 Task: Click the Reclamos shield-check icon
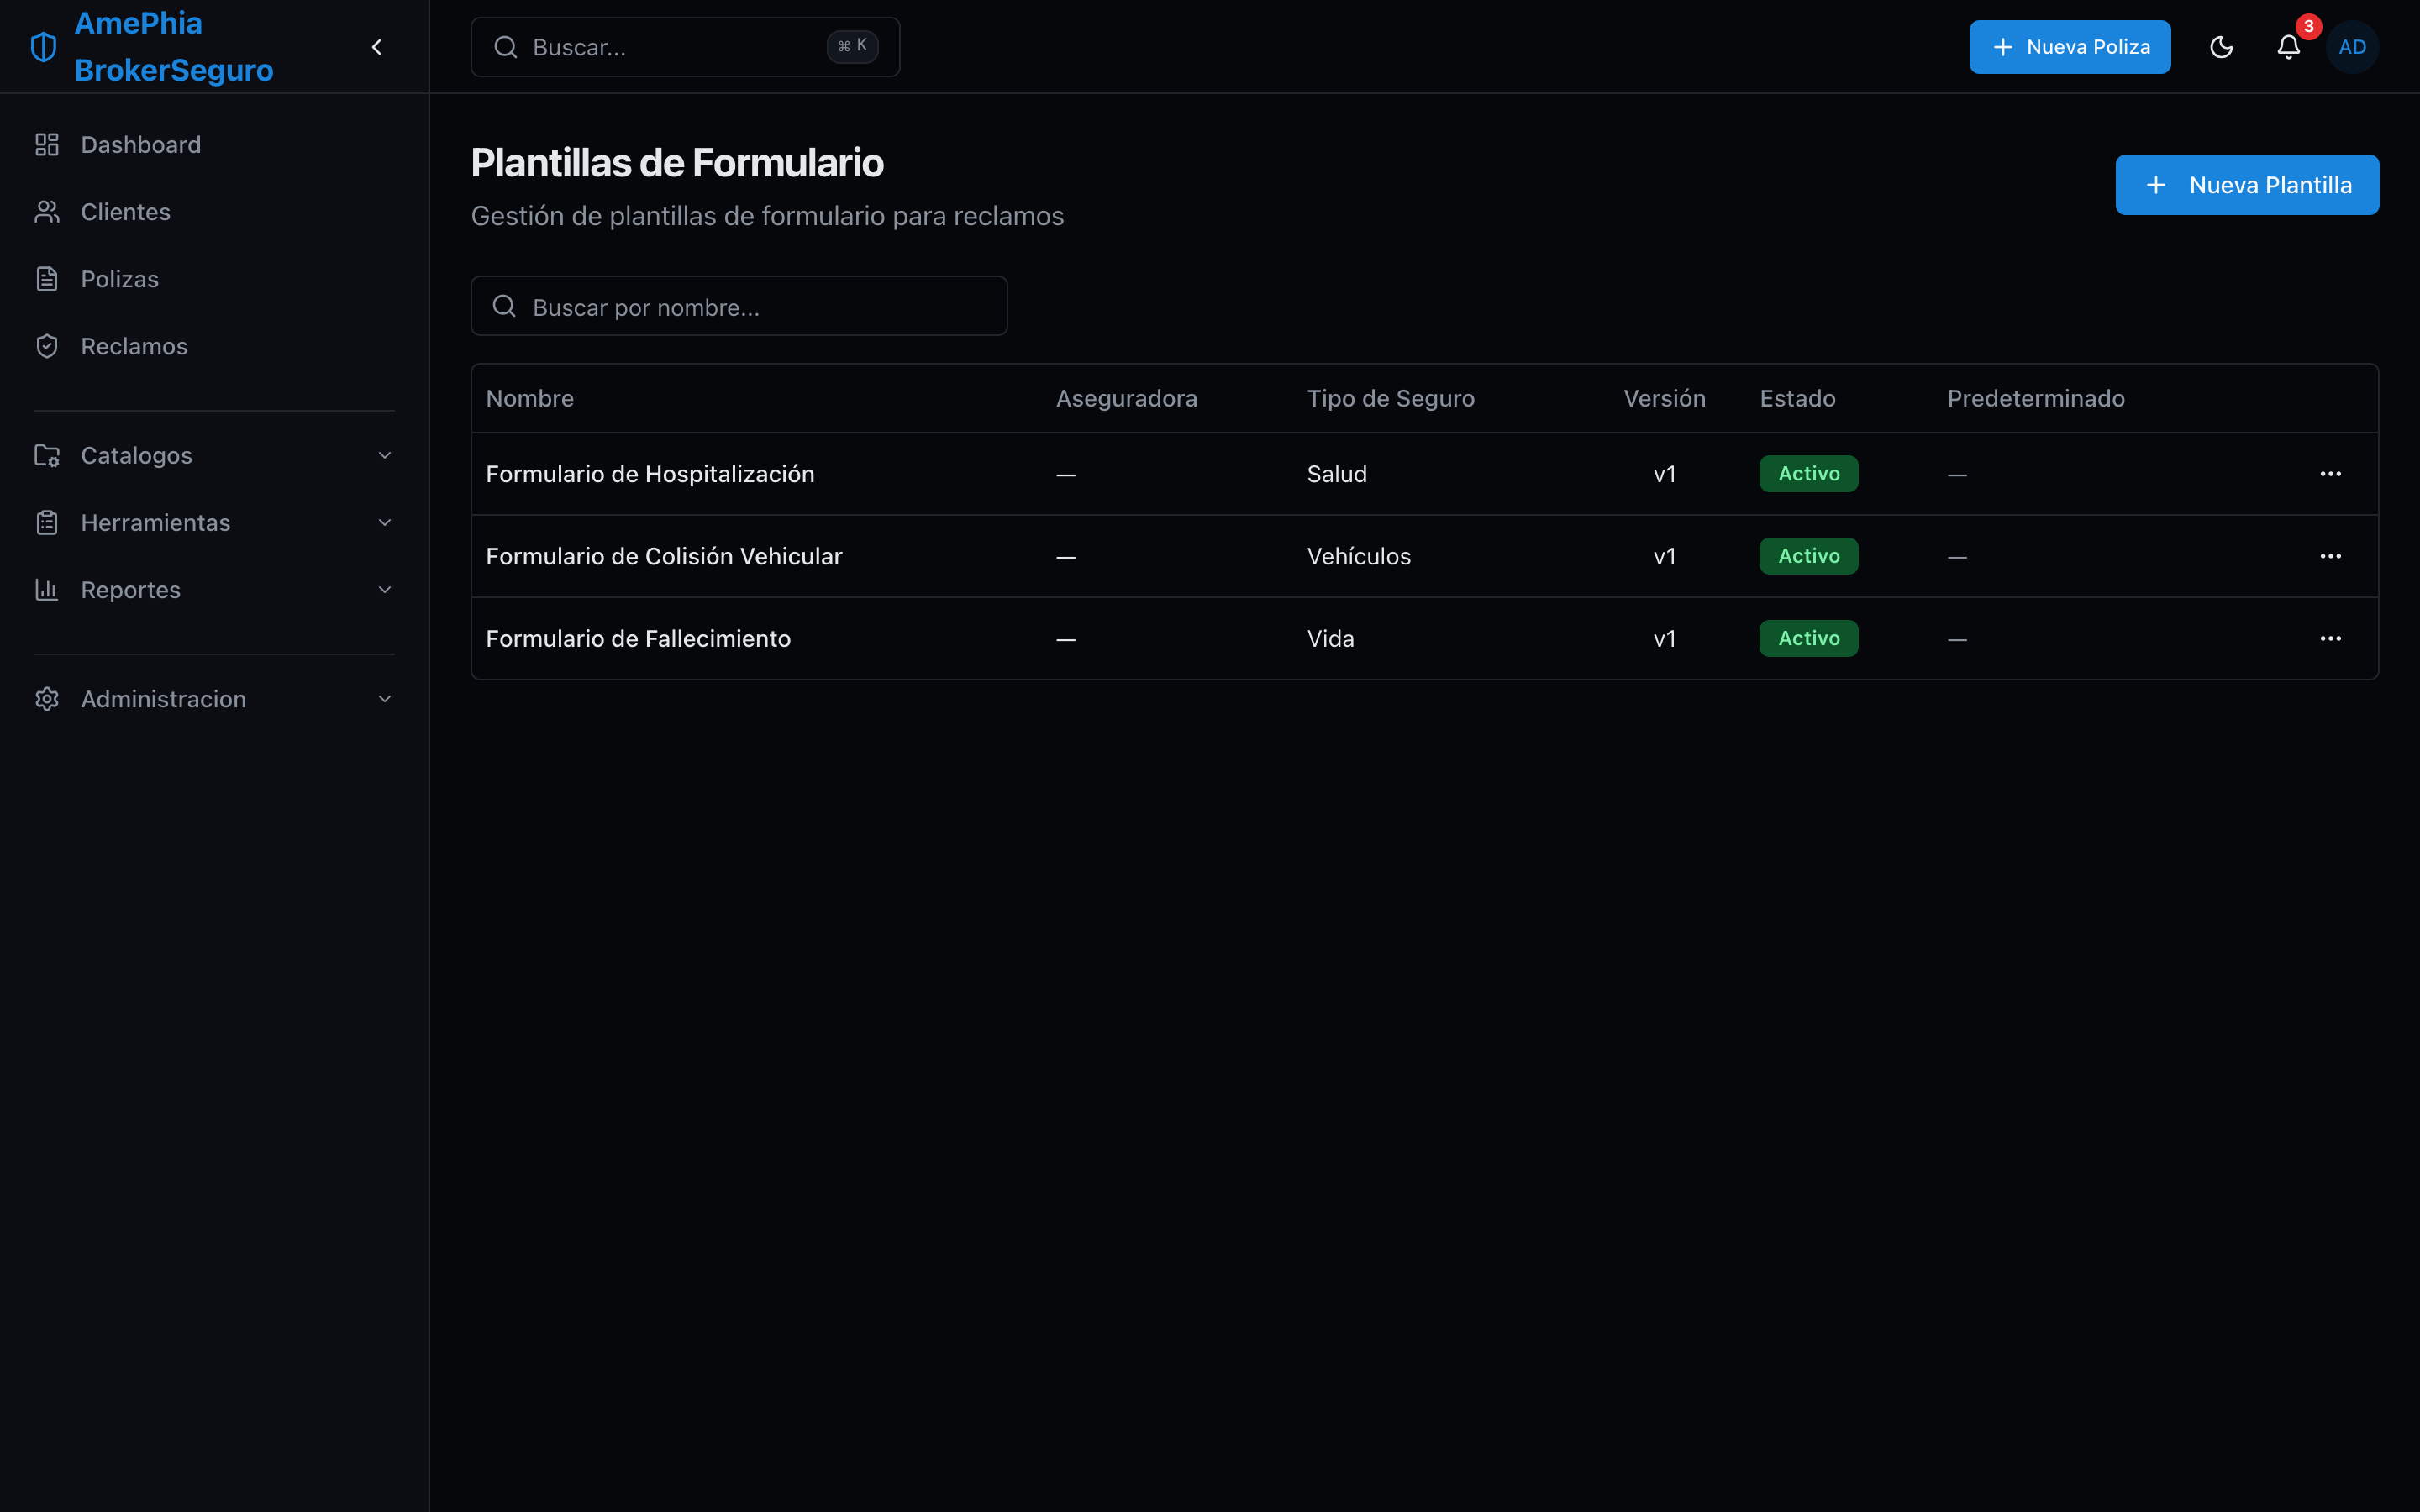[x=47, y=346]
